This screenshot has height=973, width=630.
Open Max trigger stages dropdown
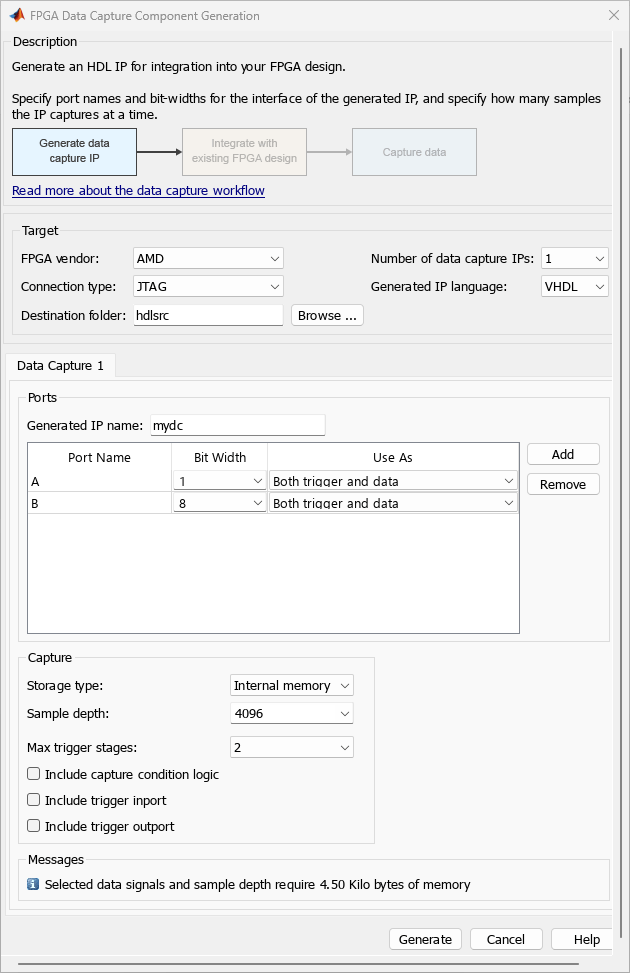pyautogui.click(x=291, y=747)
